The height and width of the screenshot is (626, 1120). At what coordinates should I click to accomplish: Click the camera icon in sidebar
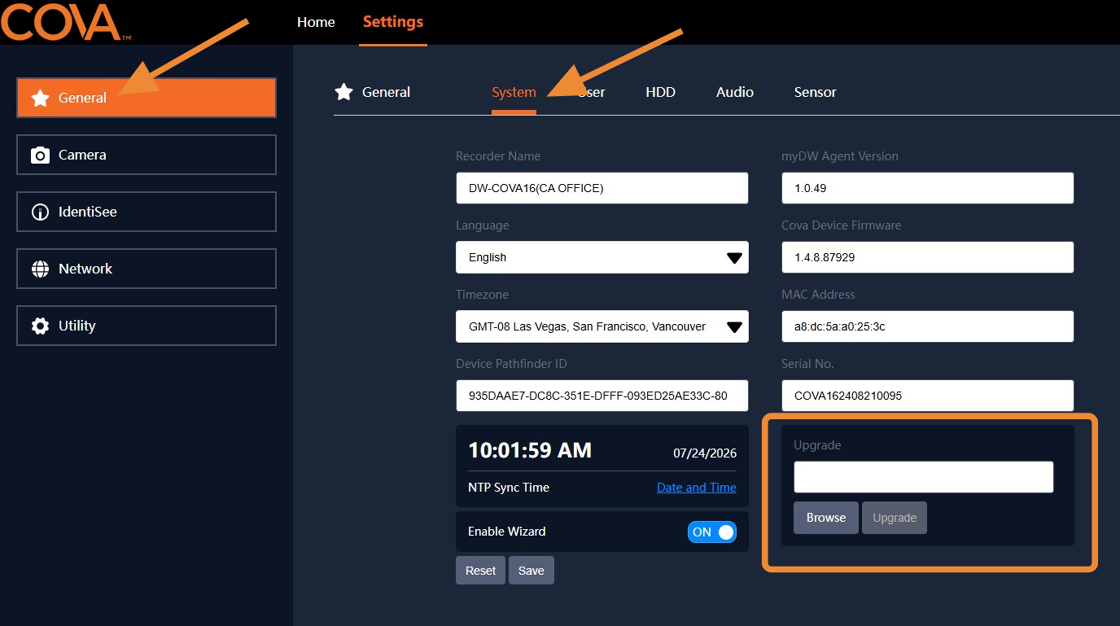(x=40, y=155)
